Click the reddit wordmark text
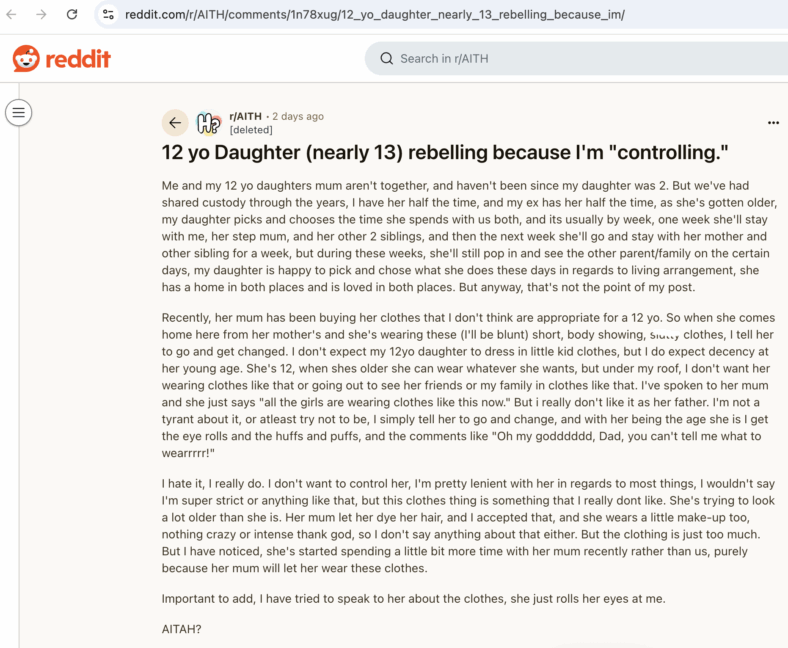This screenshot has height=648, width=788. point(78,59)
